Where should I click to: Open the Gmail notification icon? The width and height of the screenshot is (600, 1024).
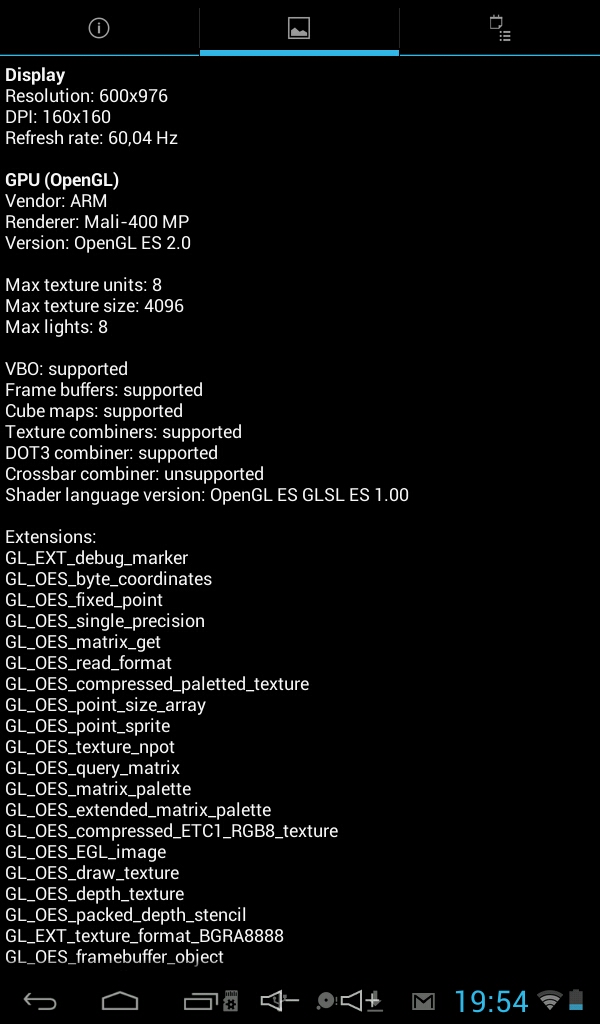423,1001
